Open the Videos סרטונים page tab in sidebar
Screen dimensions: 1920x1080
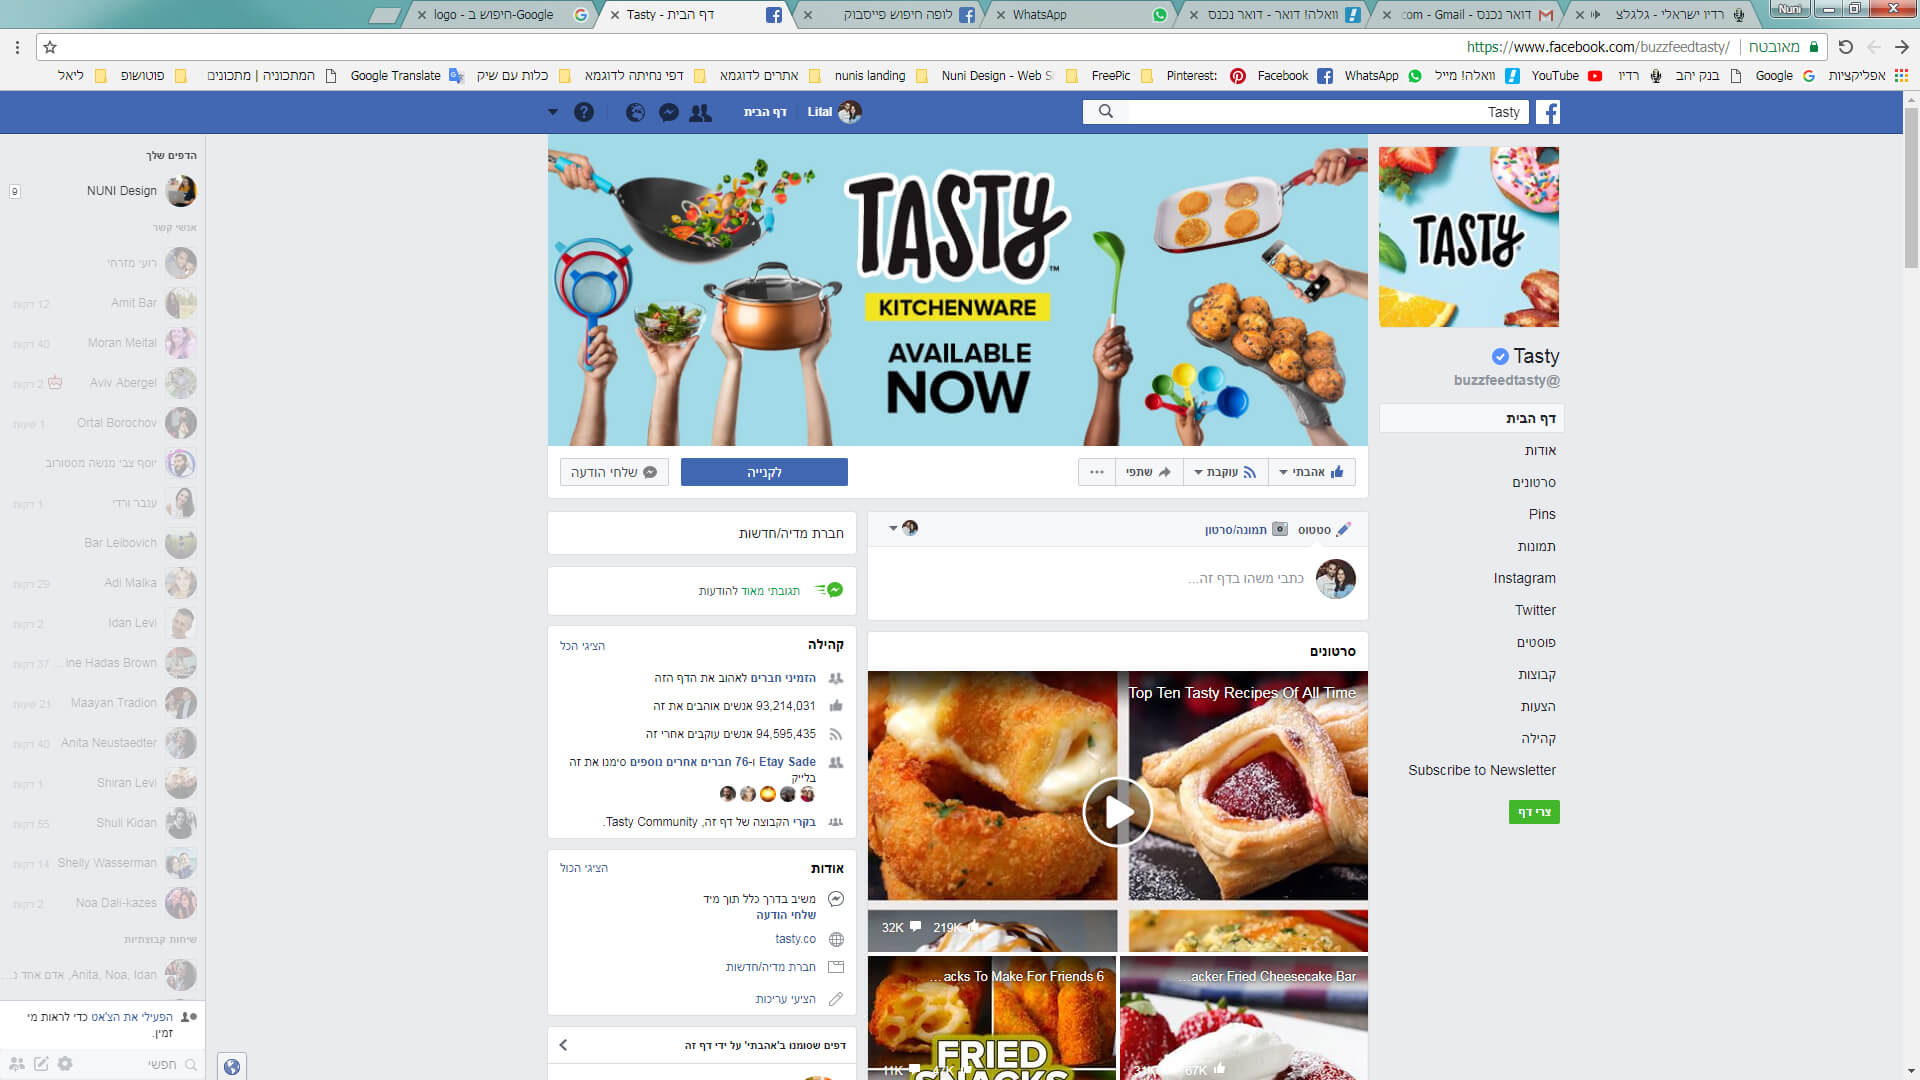1533,482
